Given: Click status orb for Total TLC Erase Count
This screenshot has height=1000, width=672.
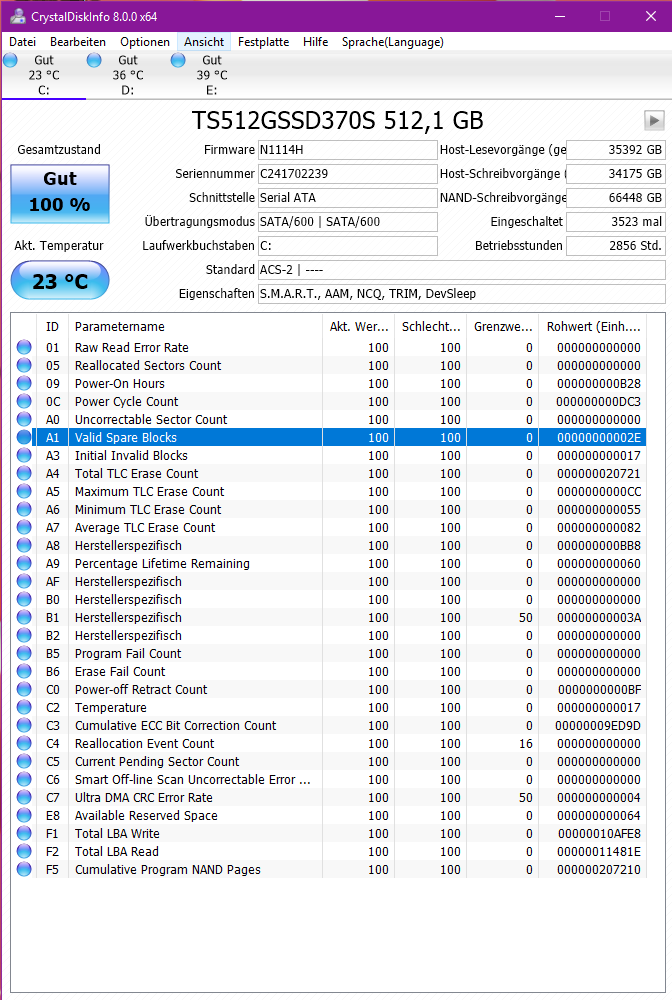Looking at the screenshot, I should click(x=24, y=473).
